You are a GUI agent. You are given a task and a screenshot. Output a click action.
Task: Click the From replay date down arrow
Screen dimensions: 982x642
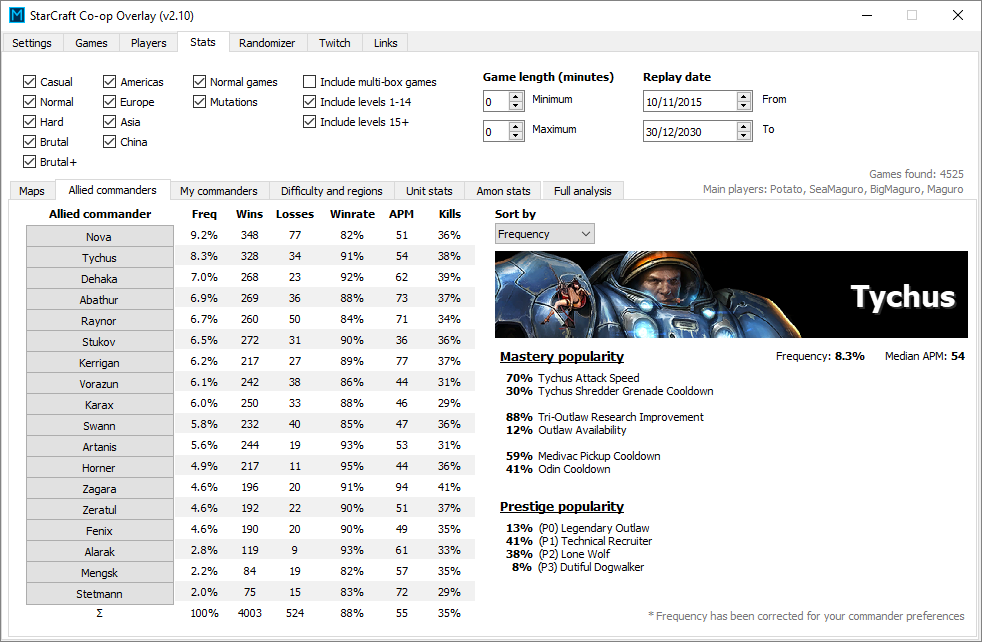click(x=744, y=106)
